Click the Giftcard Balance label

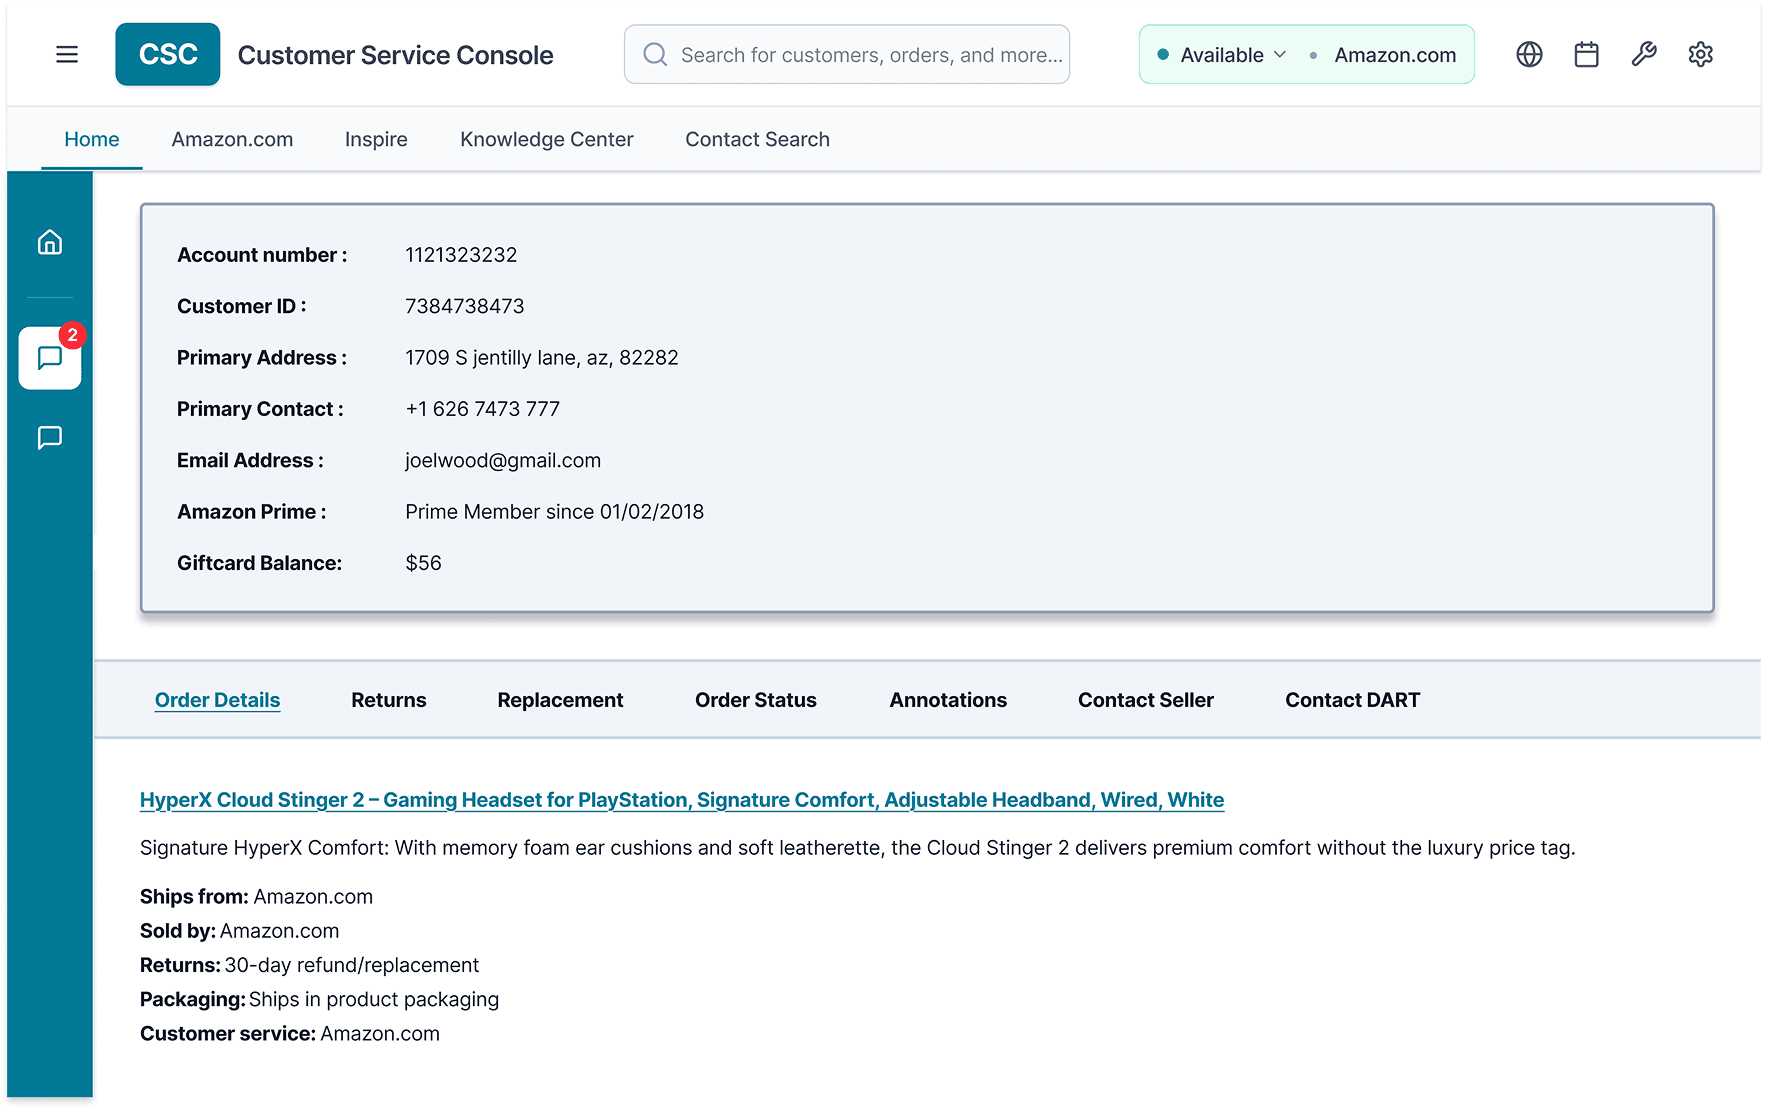(x=259, y=563)
